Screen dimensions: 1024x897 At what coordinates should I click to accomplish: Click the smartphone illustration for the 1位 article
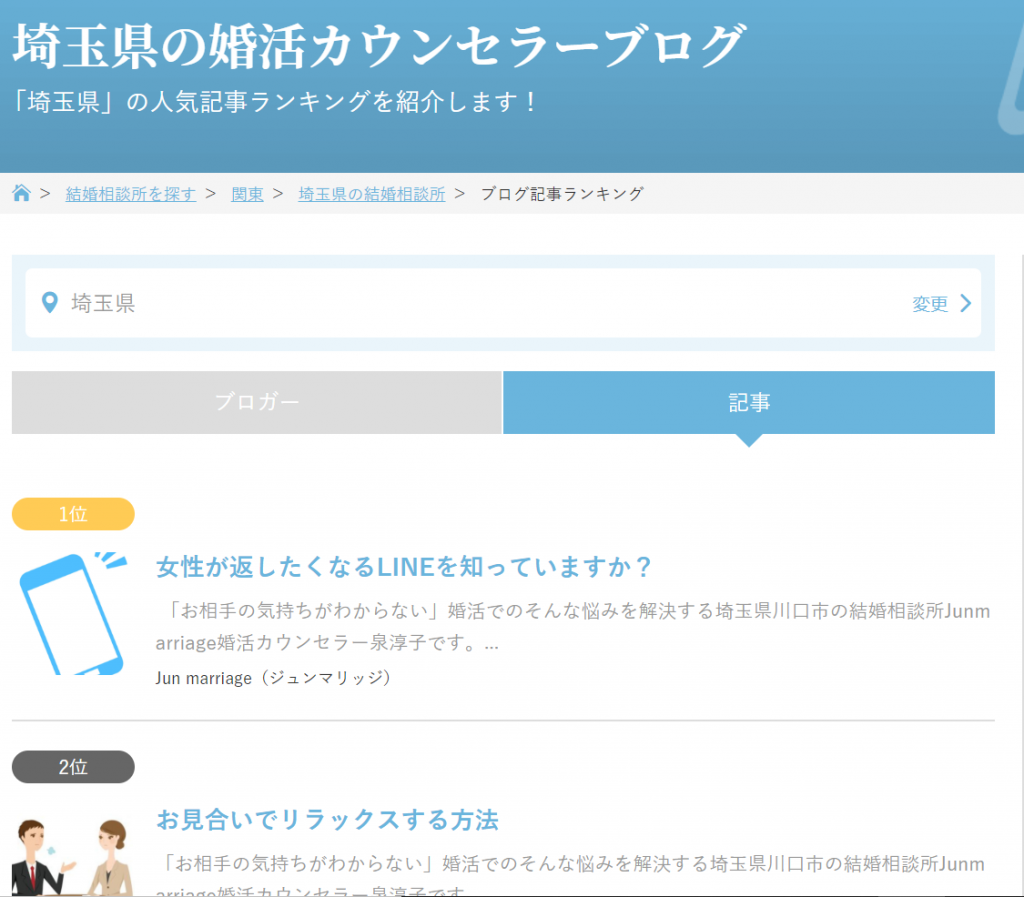pyautogui.click(x=71, y=613)
